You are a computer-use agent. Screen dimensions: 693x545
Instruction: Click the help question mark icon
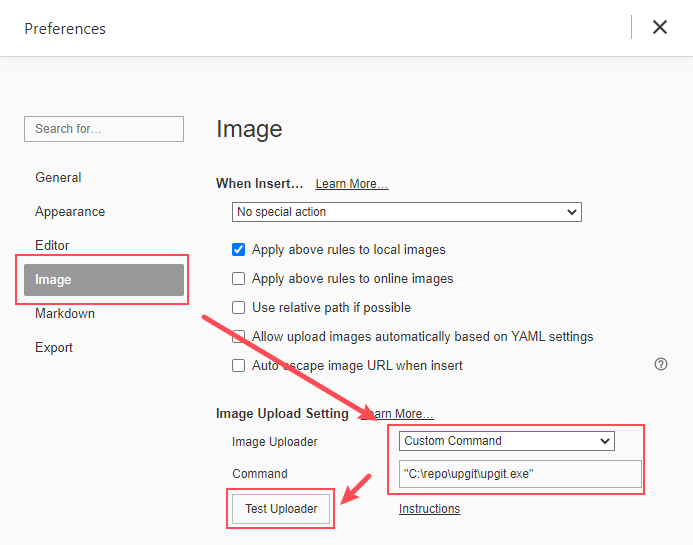pos(660,365)
